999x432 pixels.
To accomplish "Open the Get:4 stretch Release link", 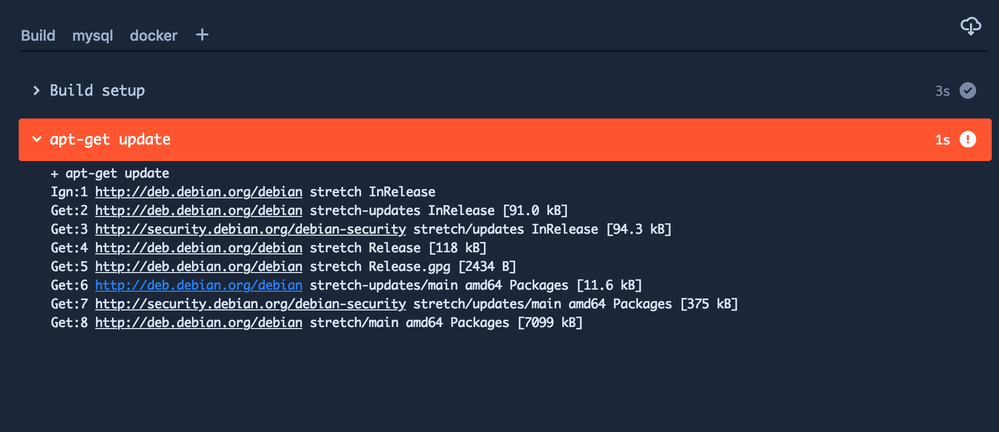I will (x=199, y=248).
